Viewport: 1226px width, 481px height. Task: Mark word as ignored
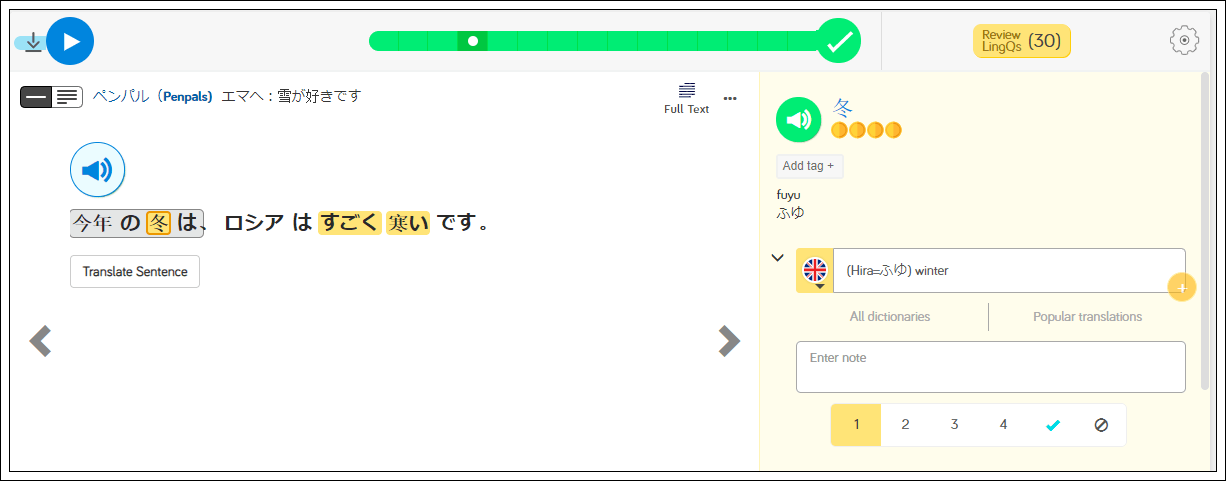1101,425
